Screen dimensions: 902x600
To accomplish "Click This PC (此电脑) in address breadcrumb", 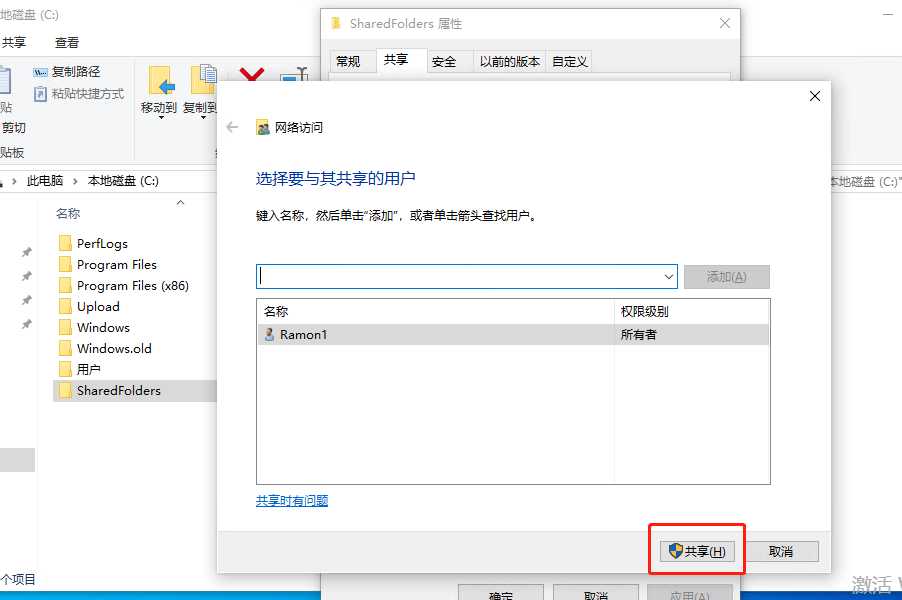I will pyautogui.click(x=45, y=181).
